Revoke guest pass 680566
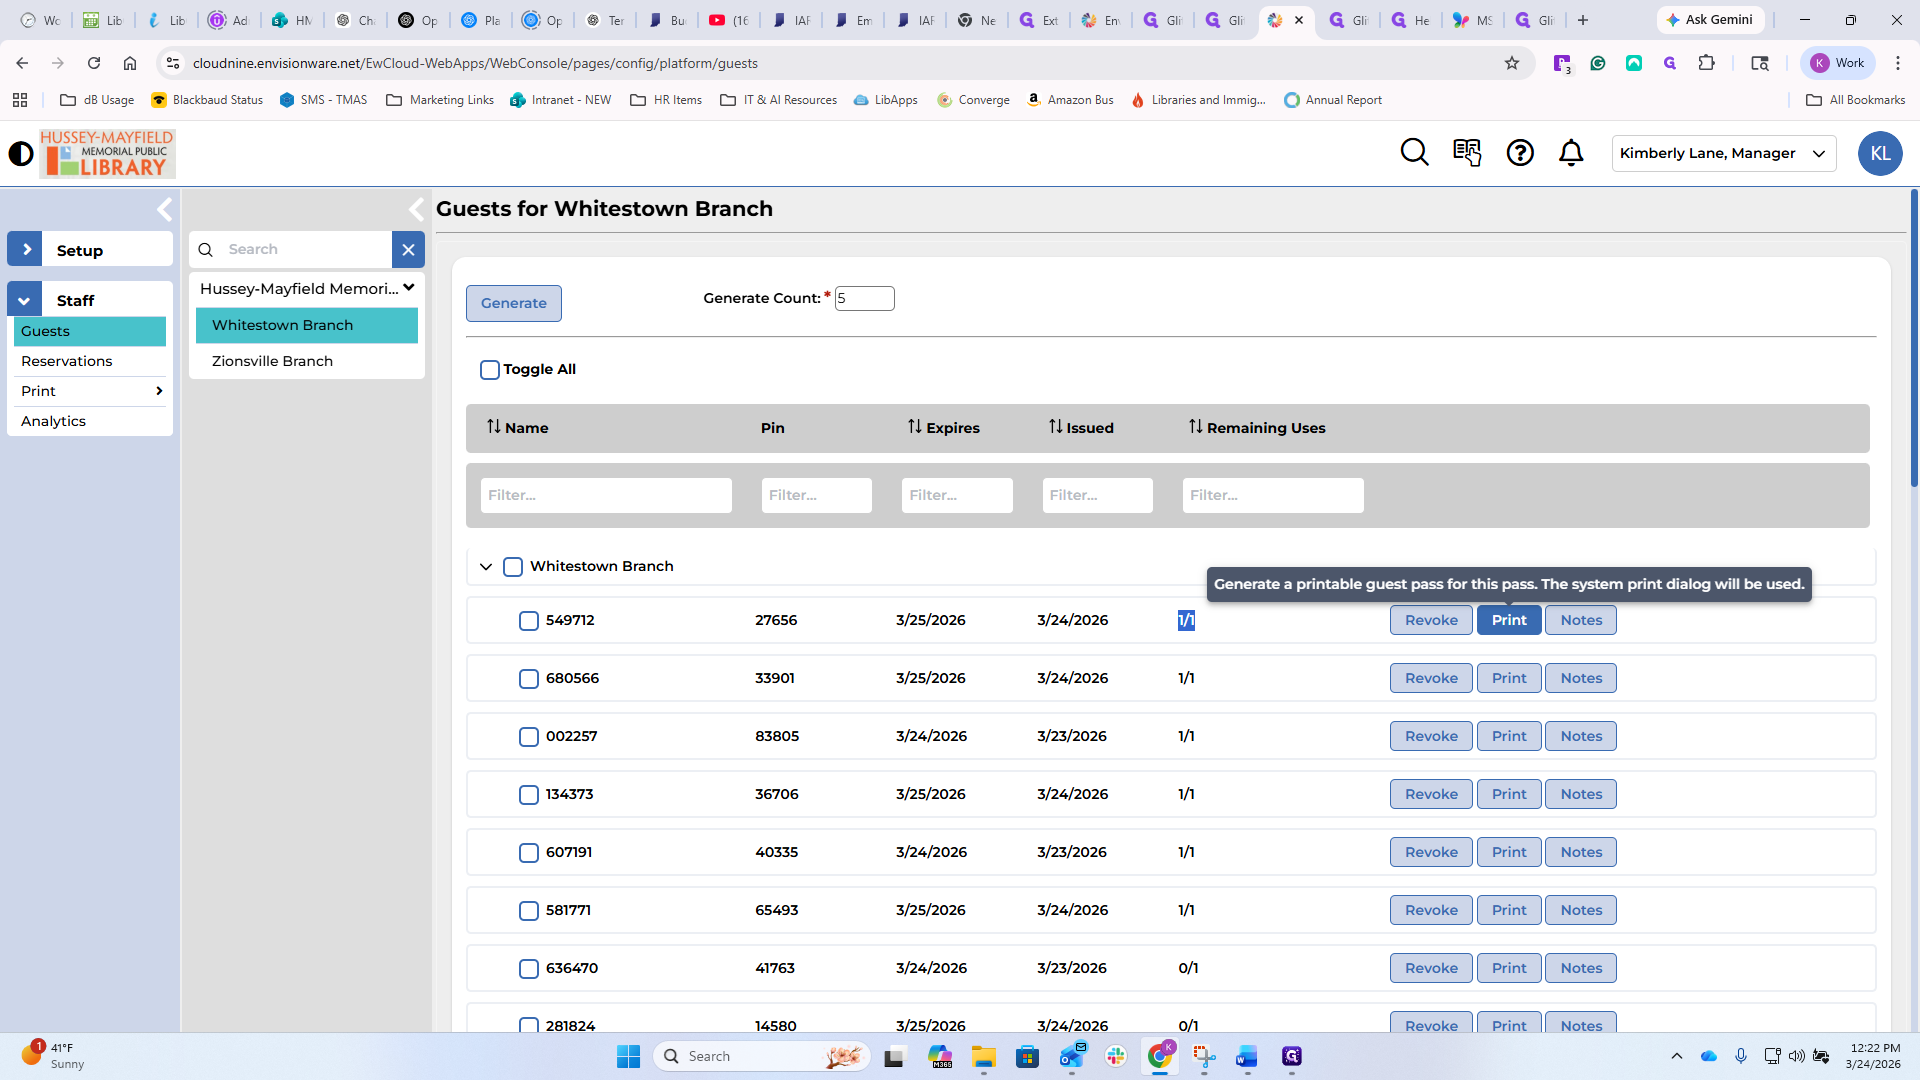 pos(1431,678)
